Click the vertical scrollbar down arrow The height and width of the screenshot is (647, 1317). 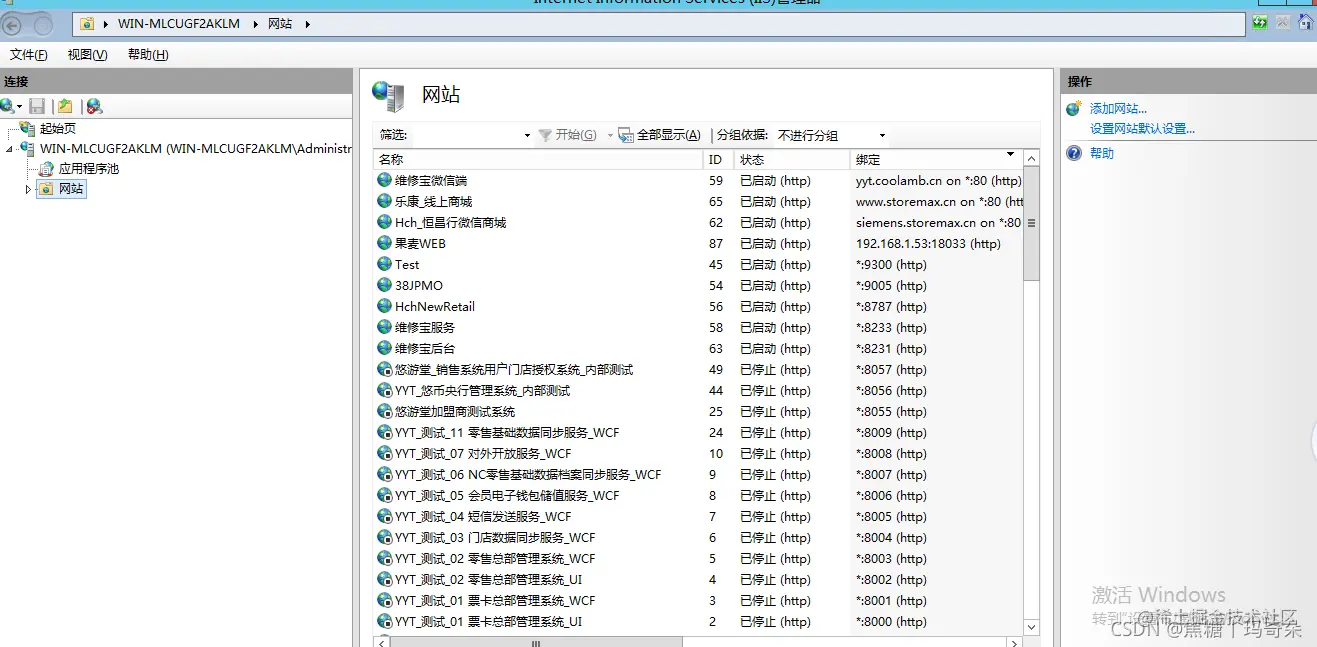1032,628
